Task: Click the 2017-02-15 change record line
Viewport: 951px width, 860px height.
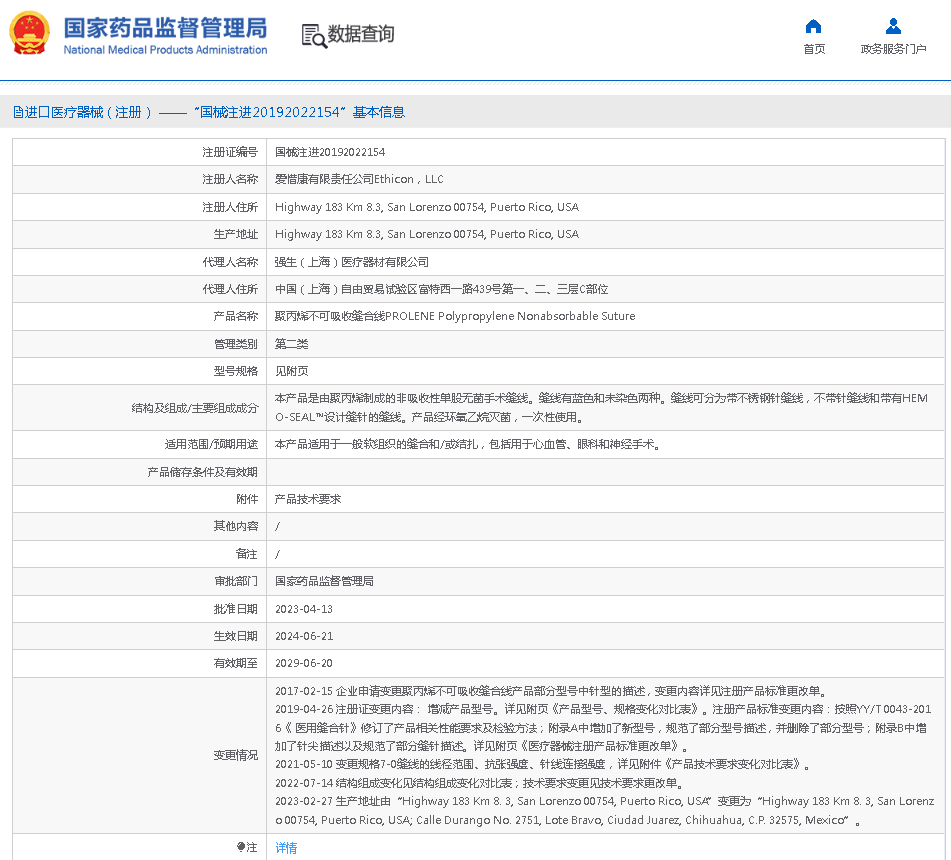Action: coord(551,691)
